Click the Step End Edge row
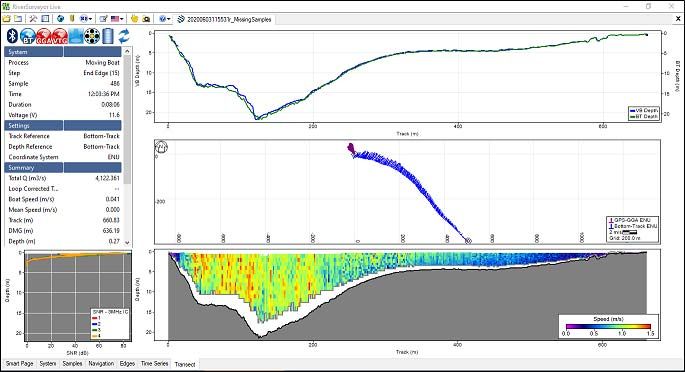Image resolution: width=685 pixels, height=372 pixels. [64, 73]
